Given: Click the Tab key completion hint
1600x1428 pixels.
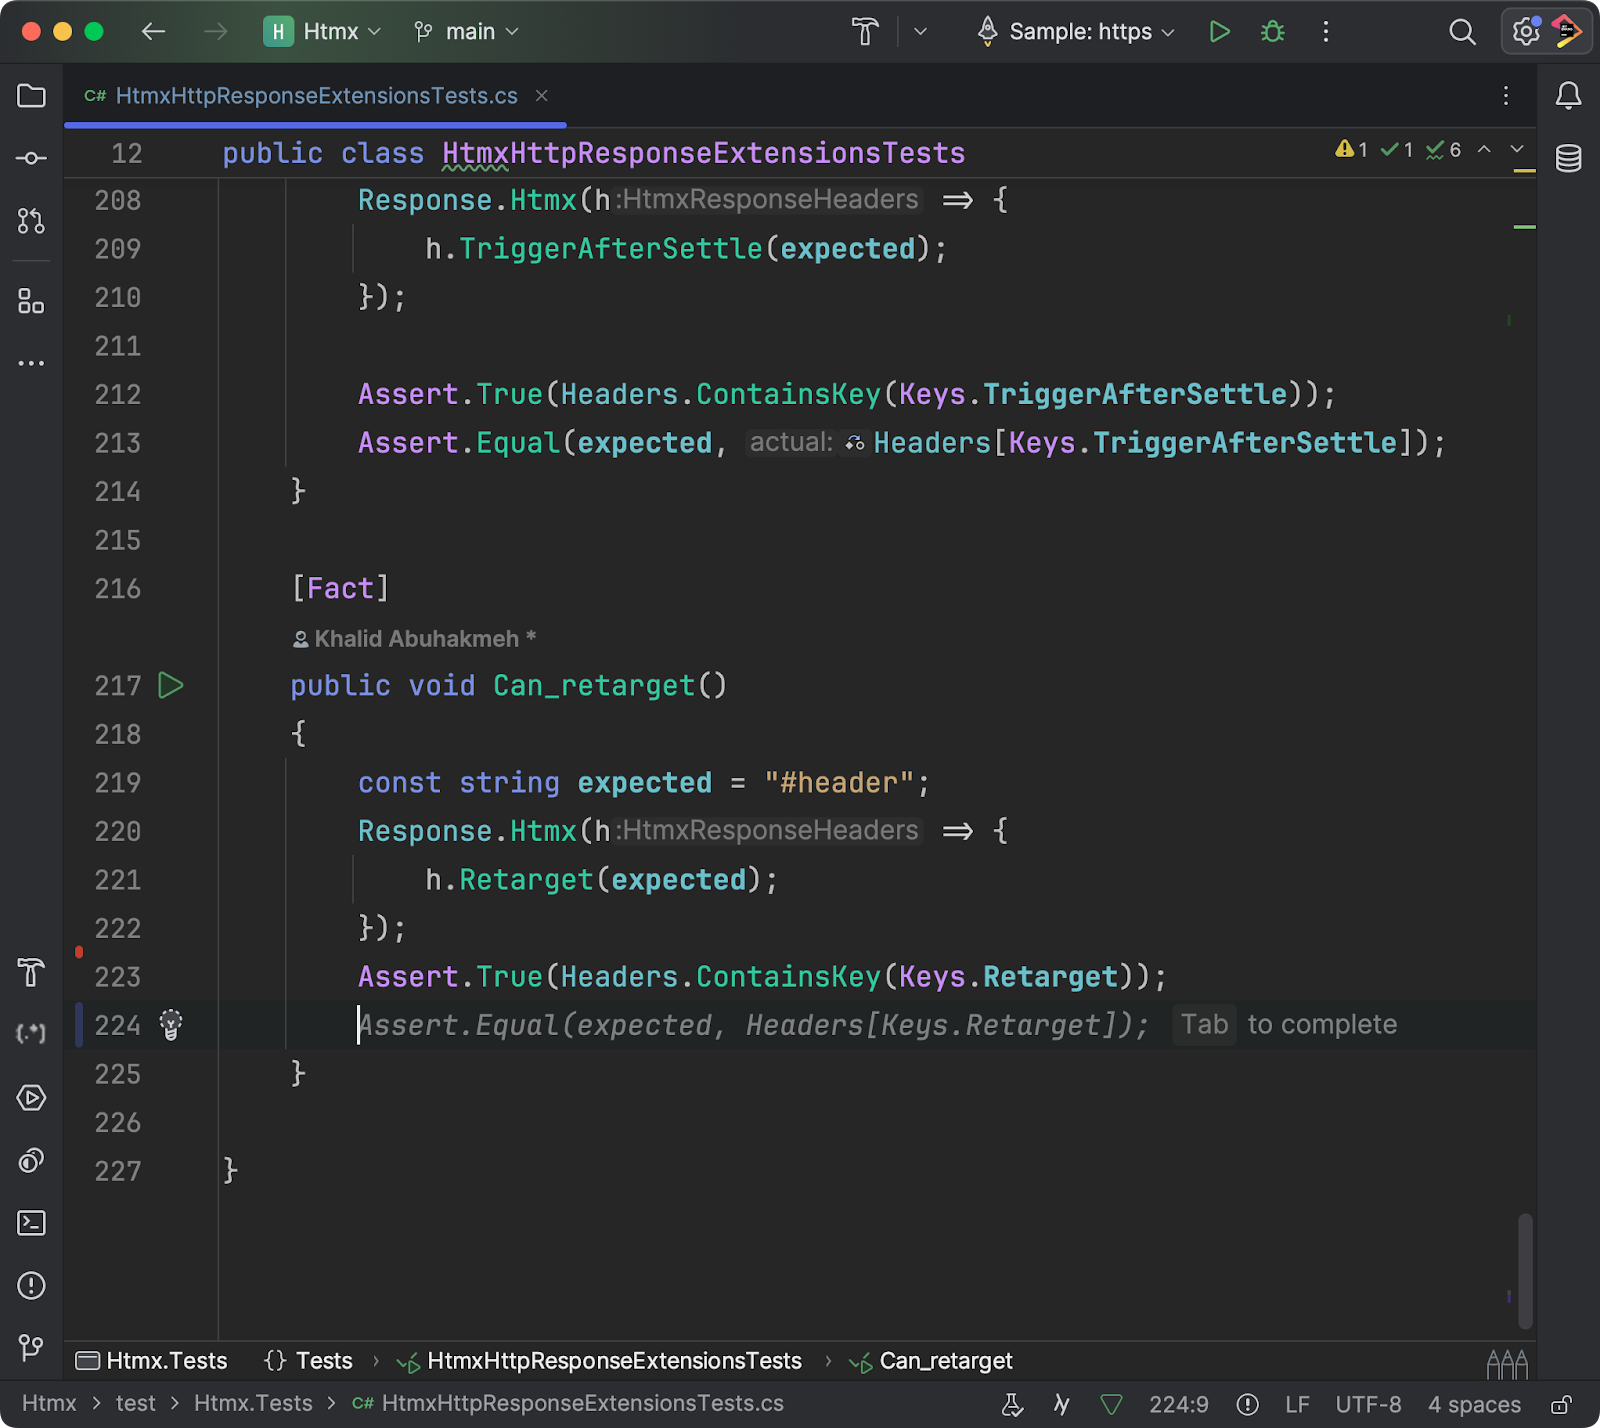Looking at the screenshot, I should tap(1204, 1025).
